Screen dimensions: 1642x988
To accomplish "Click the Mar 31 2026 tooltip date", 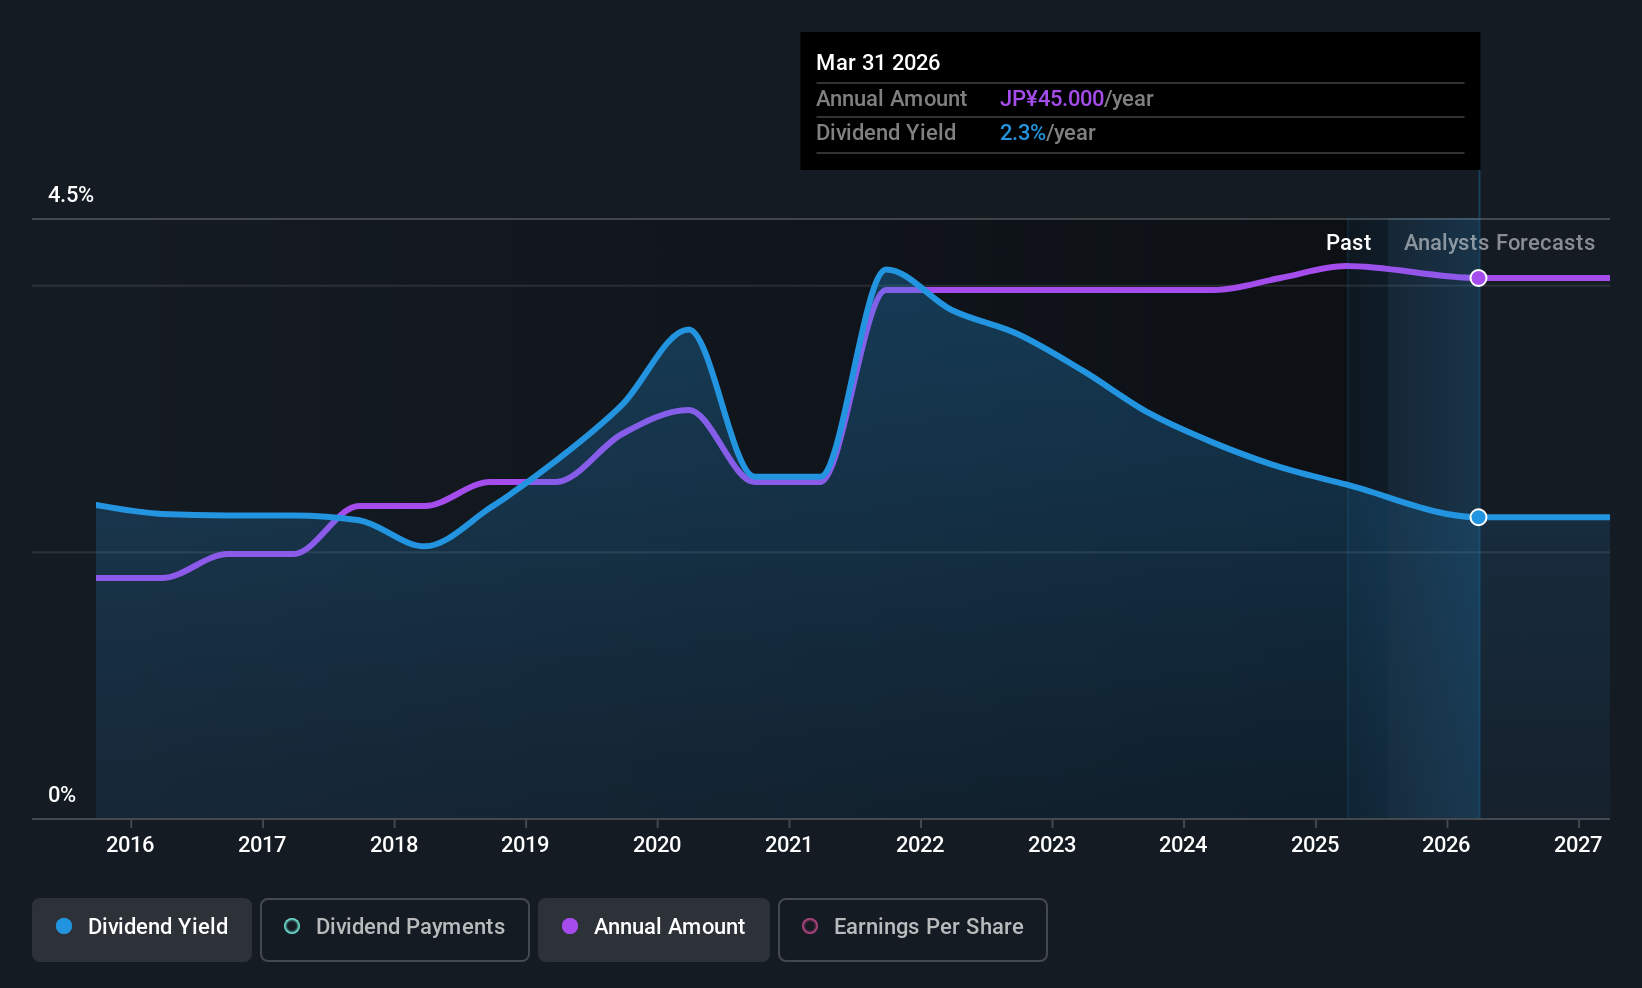I will (878, 63).
